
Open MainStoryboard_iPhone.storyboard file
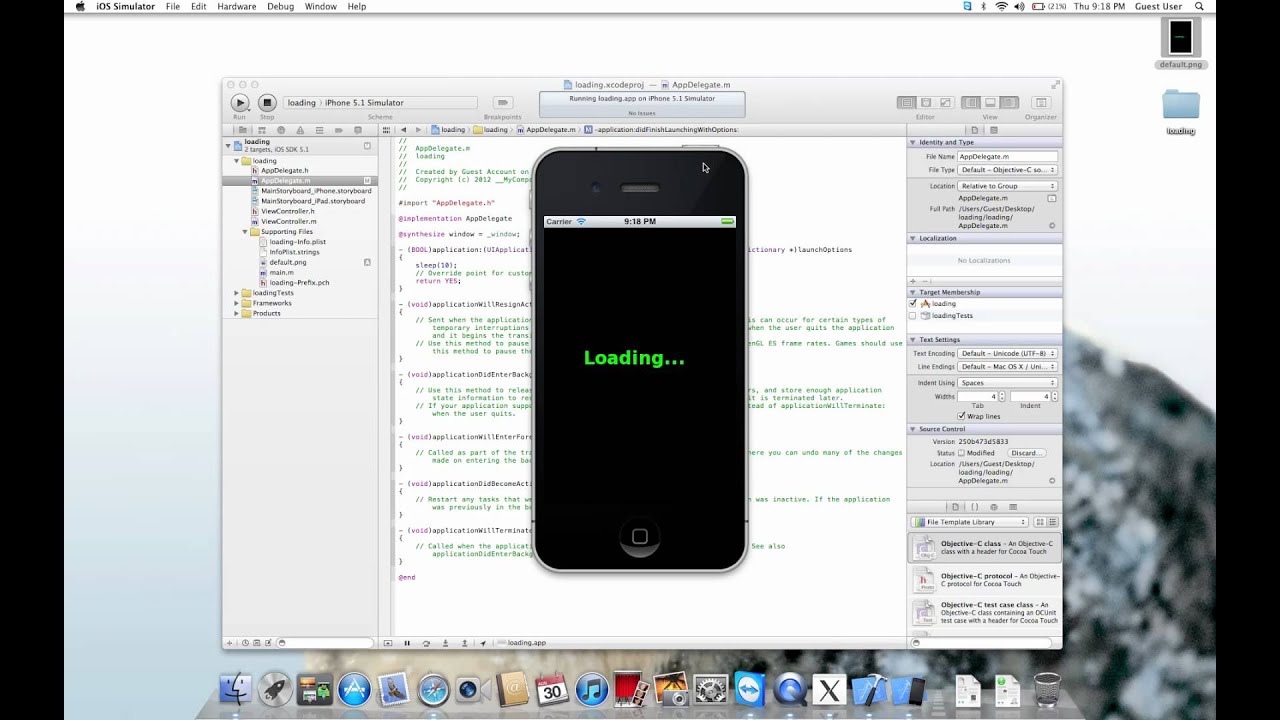(311, 191)
